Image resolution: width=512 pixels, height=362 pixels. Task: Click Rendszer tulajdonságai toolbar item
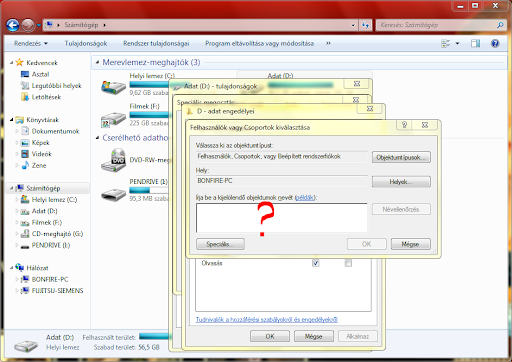(x=156, y=43)
